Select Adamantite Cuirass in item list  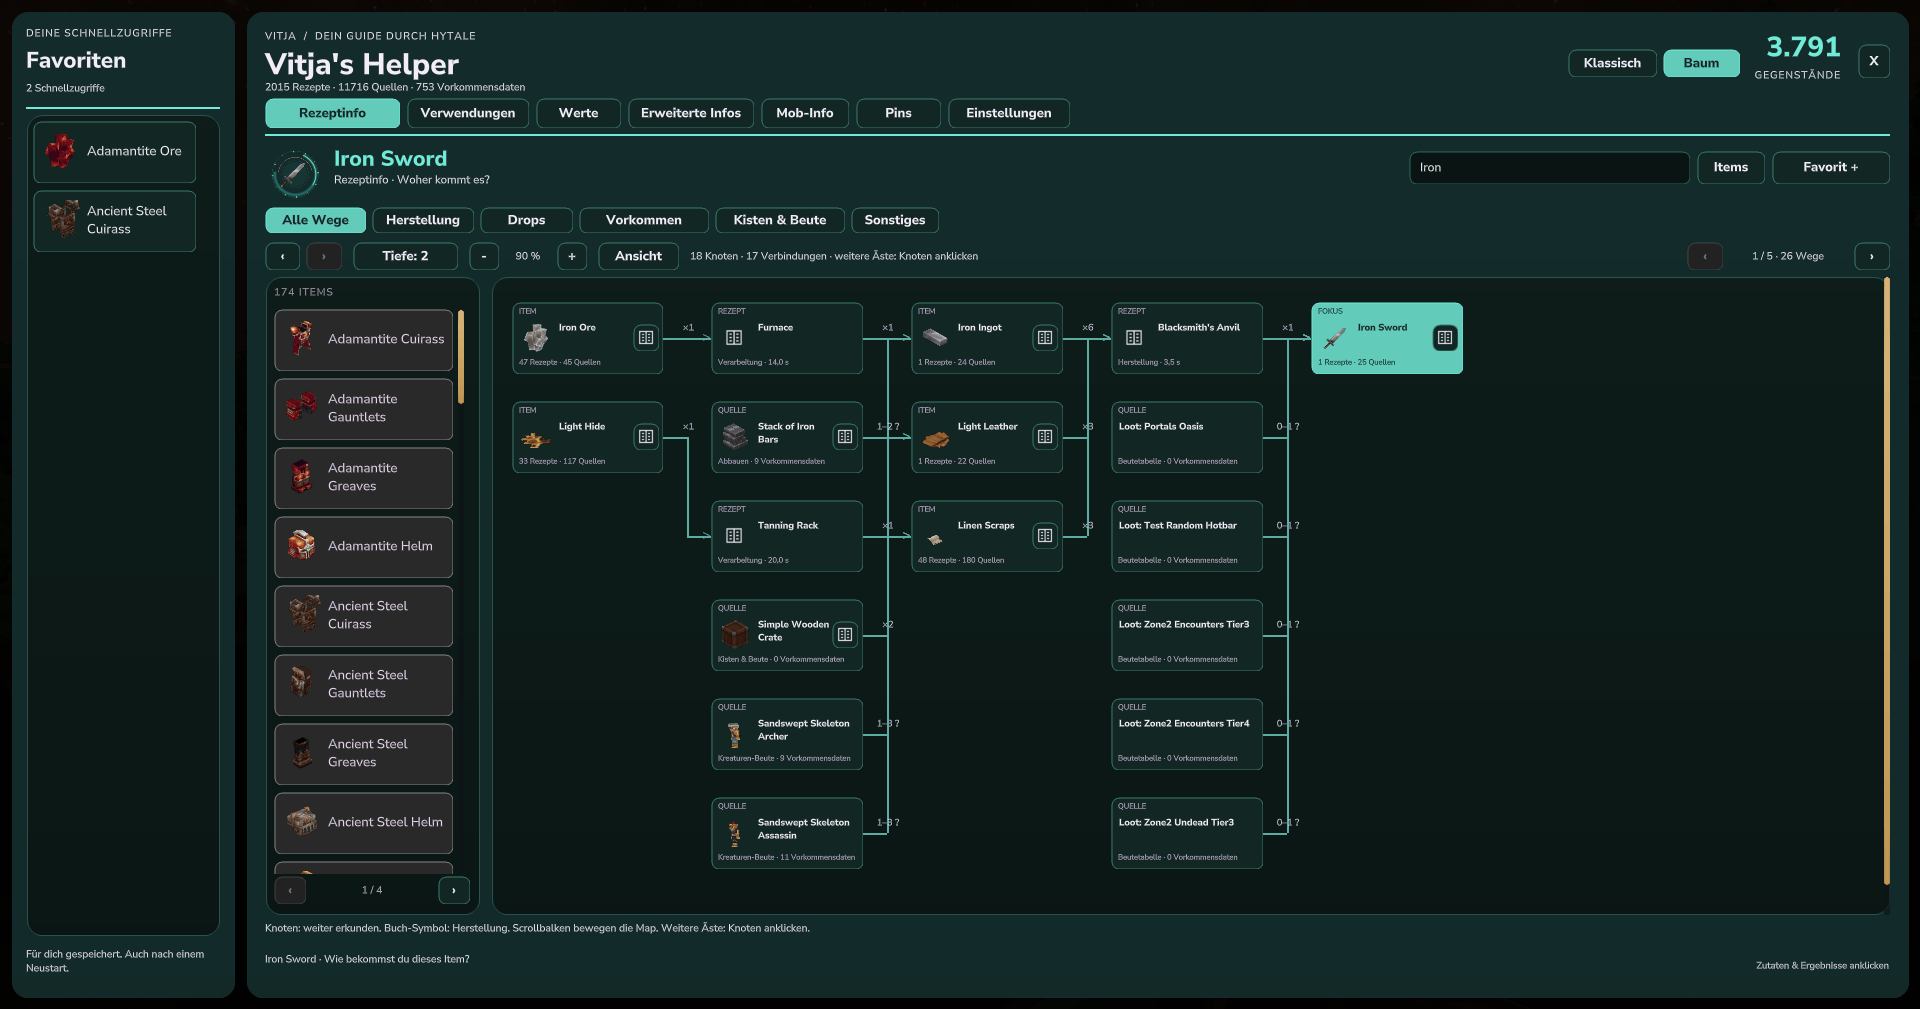point(364,340)
